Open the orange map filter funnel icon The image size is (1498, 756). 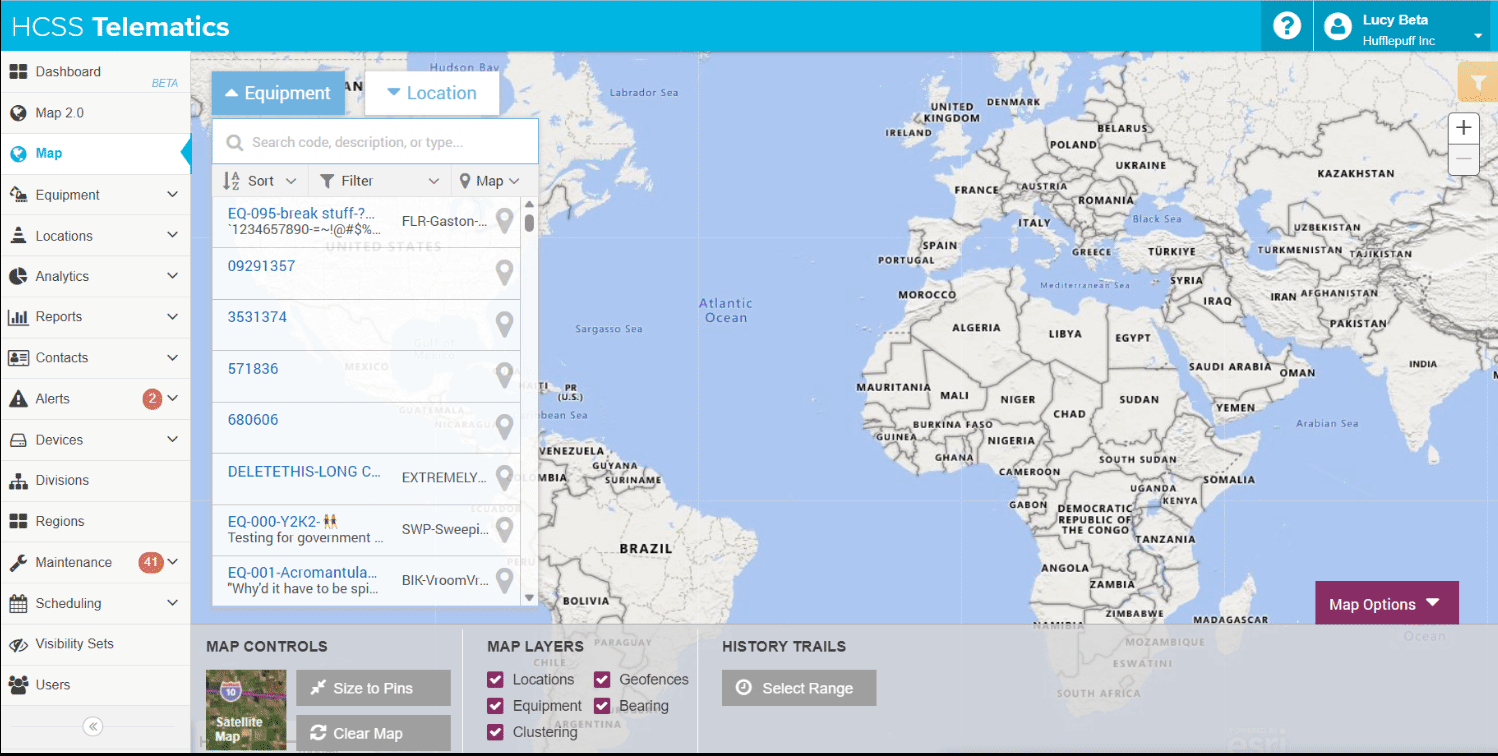click(x=1478, y=83)
